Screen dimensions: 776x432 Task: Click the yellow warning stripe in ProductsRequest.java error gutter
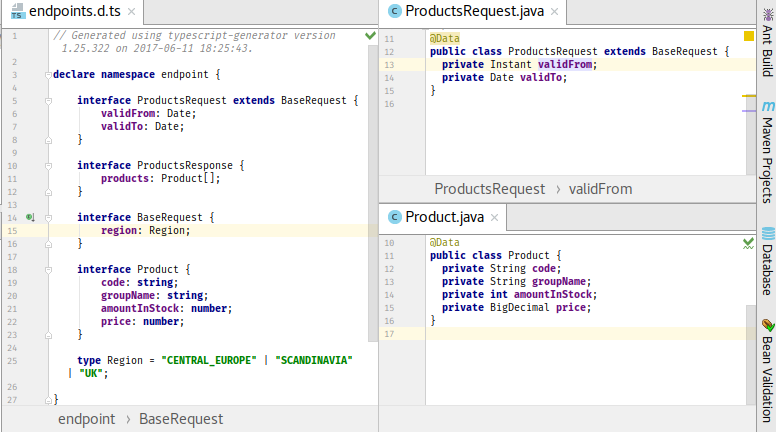tap(749, 96)
